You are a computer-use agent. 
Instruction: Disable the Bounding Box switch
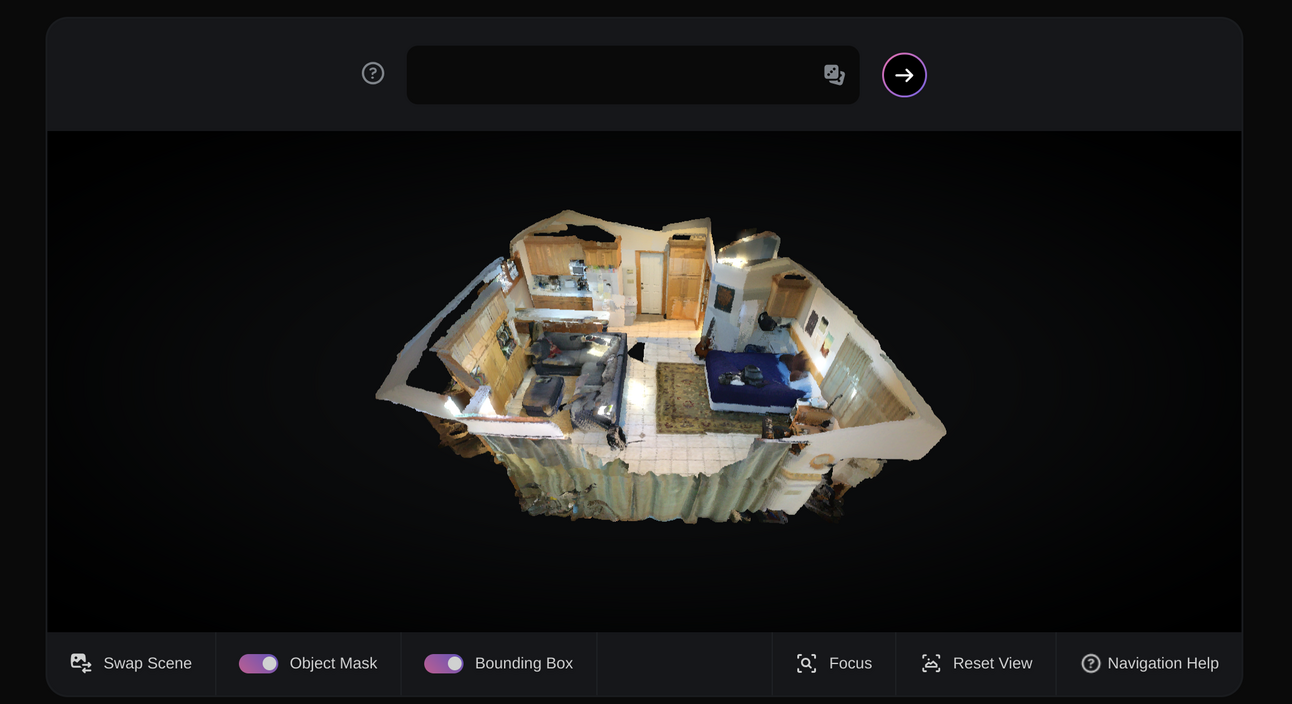coord(443,663)
